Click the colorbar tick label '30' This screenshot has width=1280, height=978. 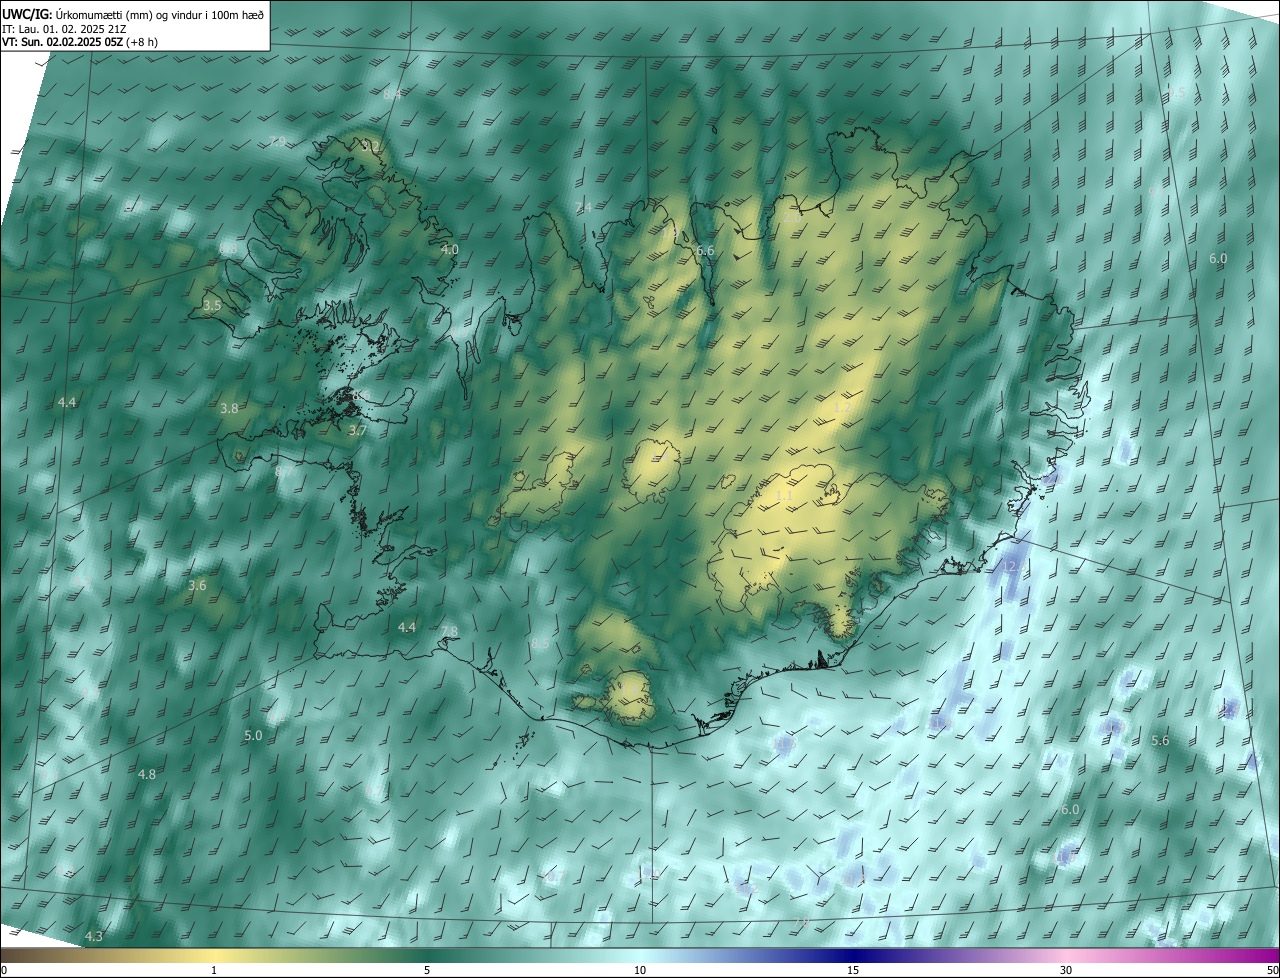tap(1066, 970)
